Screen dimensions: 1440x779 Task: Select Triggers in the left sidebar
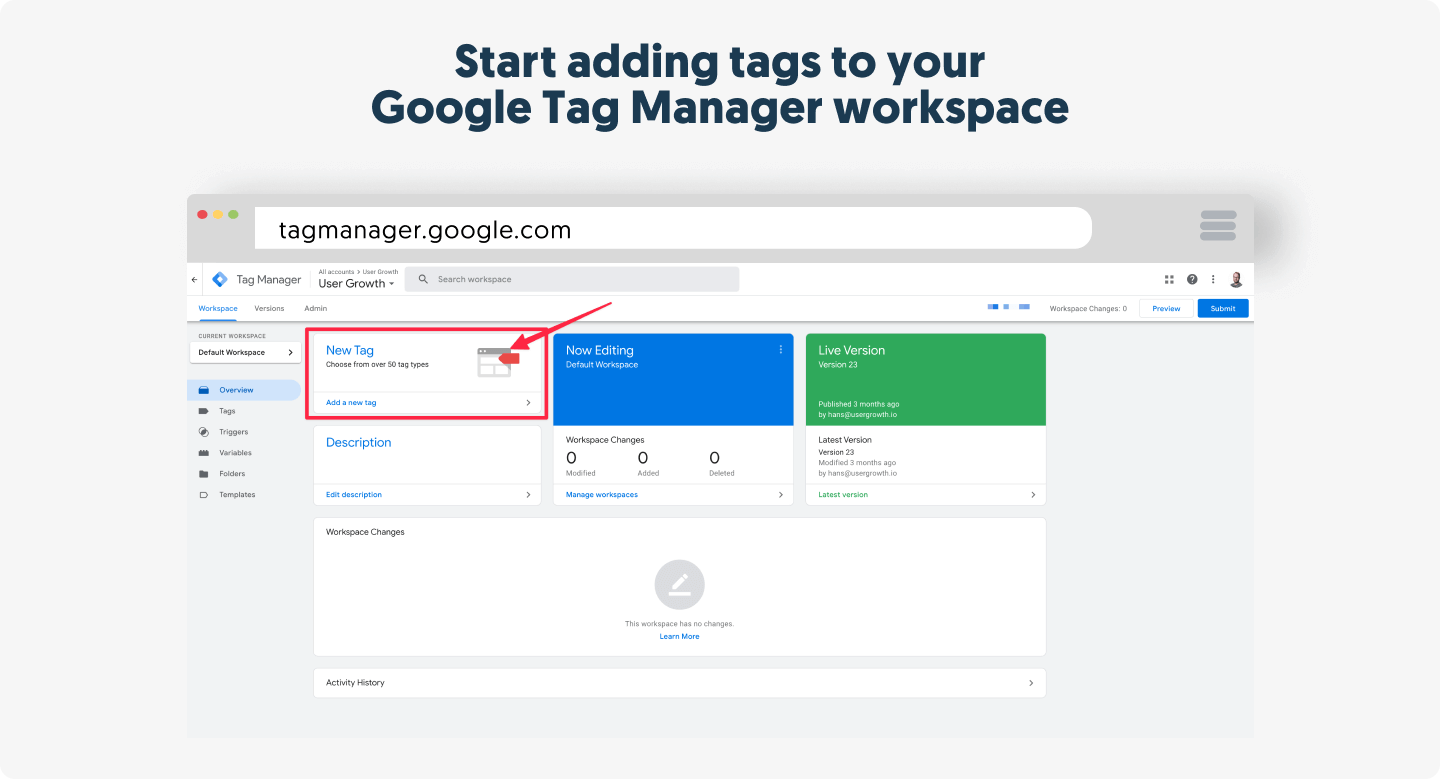coord(233,432)
